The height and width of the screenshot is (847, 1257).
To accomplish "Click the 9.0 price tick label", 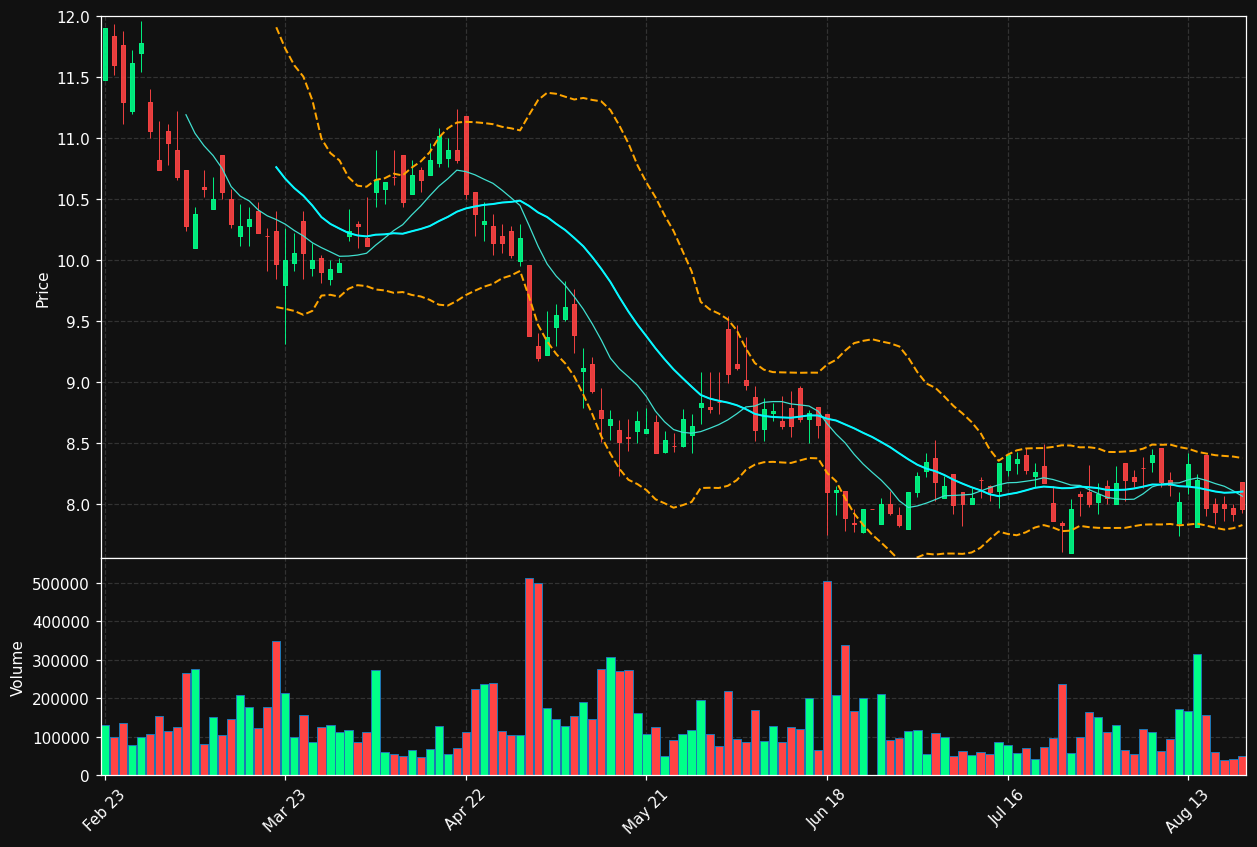I will pyautogui.click(x=77, y=383).
